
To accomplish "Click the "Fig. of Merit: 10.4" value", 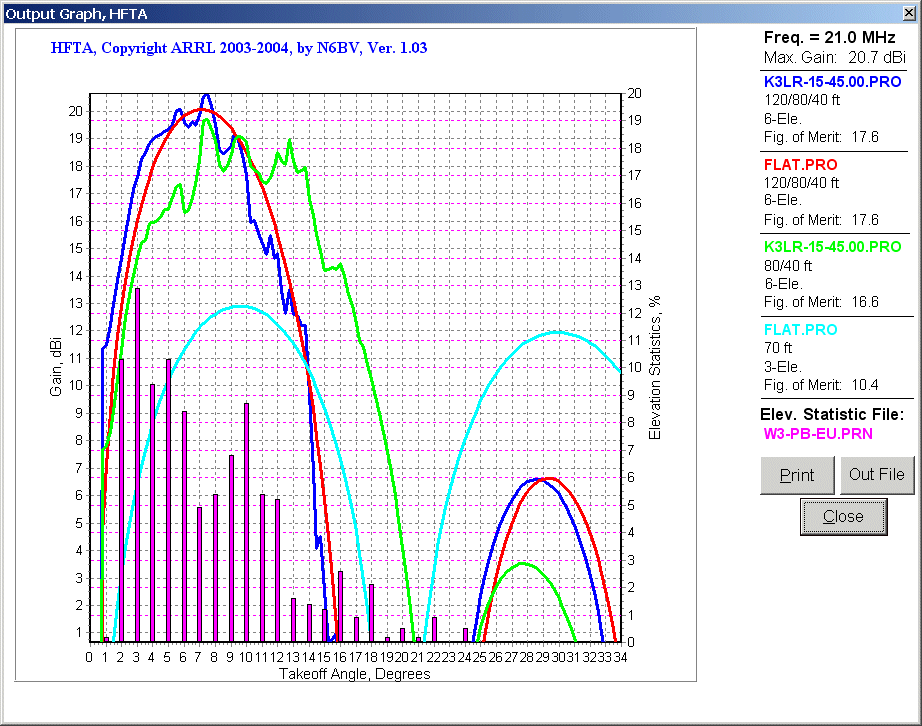I will pos(821,385).
